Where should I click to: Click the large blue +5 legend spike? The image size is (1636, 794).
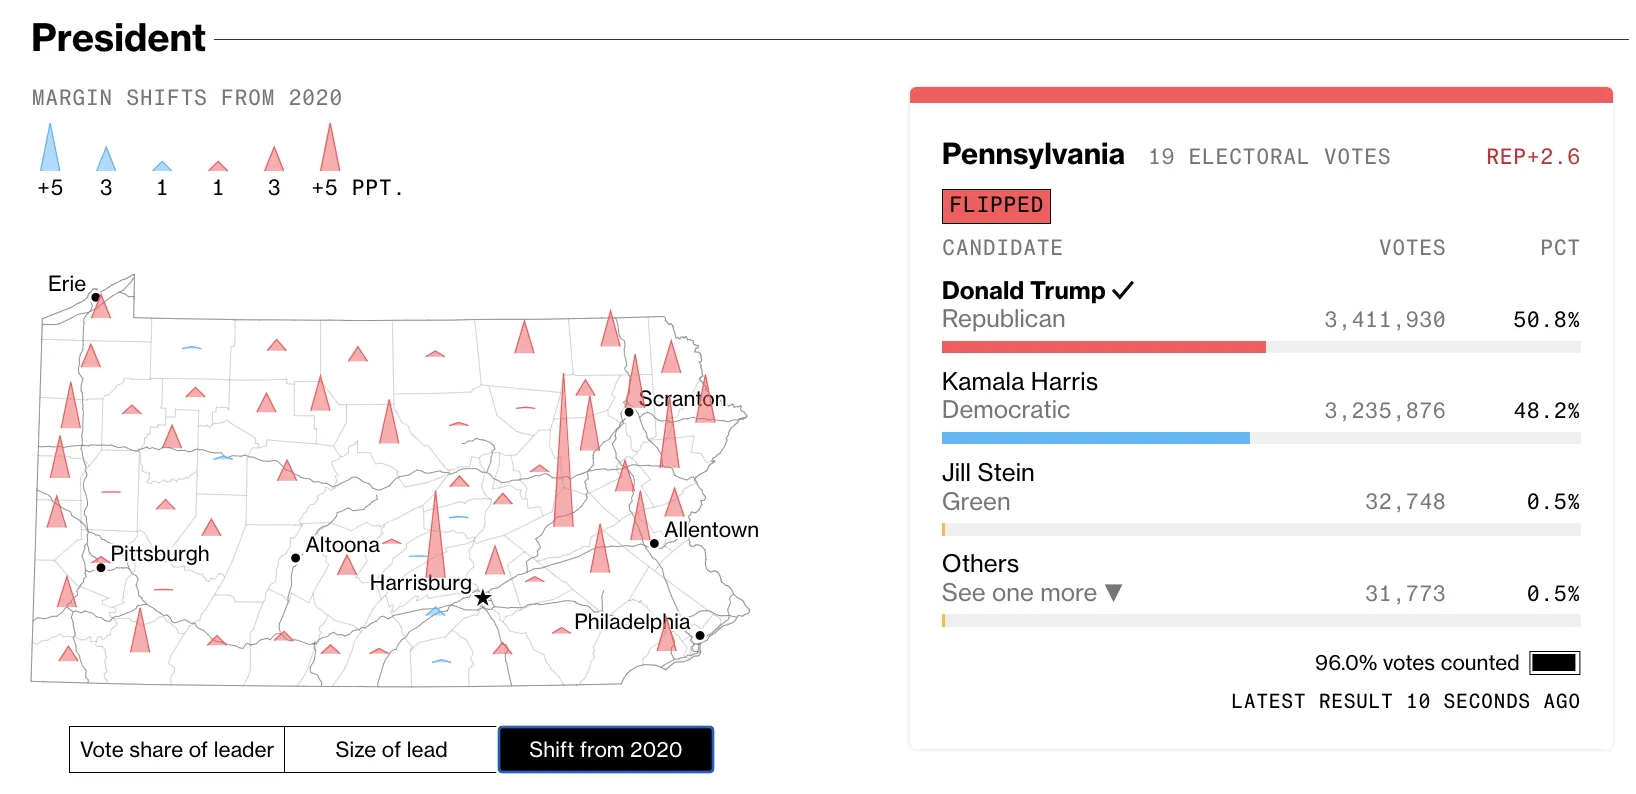click(x=50, y=150)
